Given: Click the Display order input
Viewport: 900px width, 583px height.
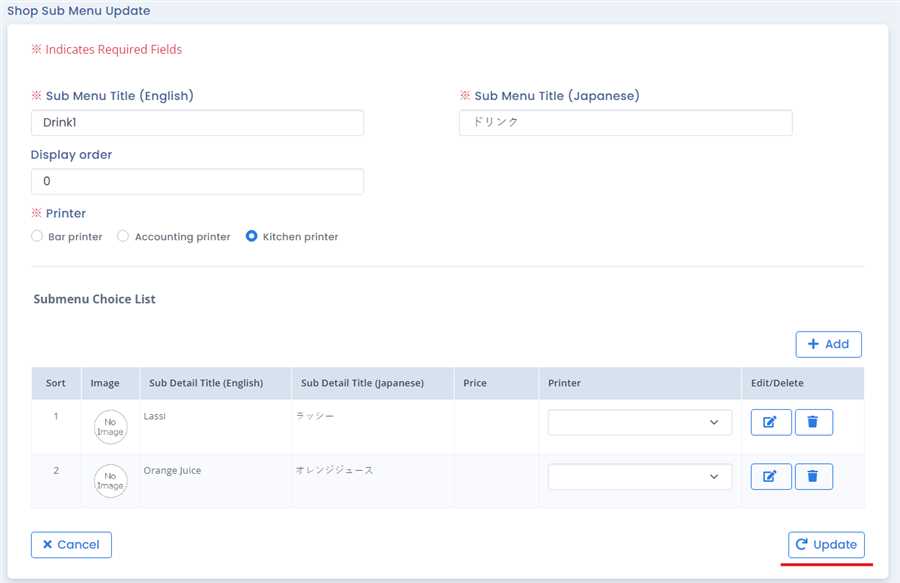Looking at the screenshot, I should tap(197, 182).
